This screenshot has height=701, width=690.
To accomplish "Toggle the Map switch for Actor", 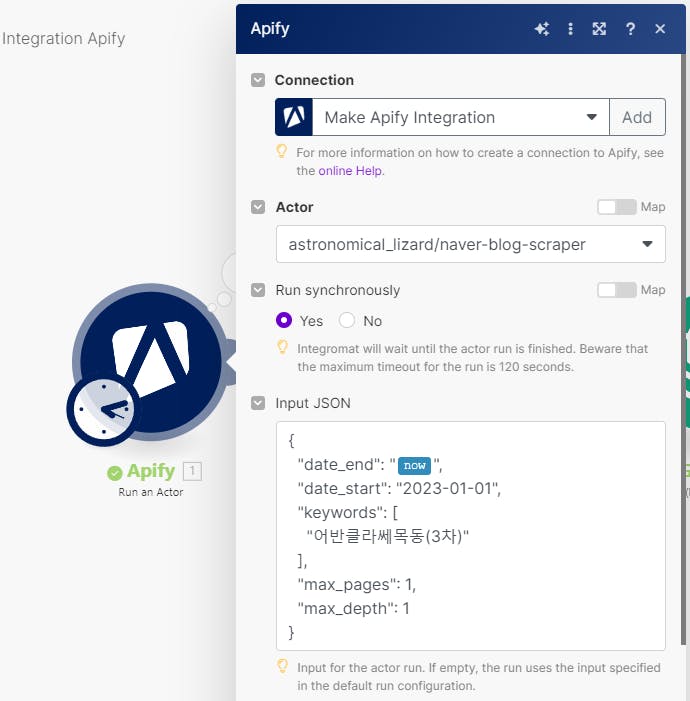I will pos(617,207).
